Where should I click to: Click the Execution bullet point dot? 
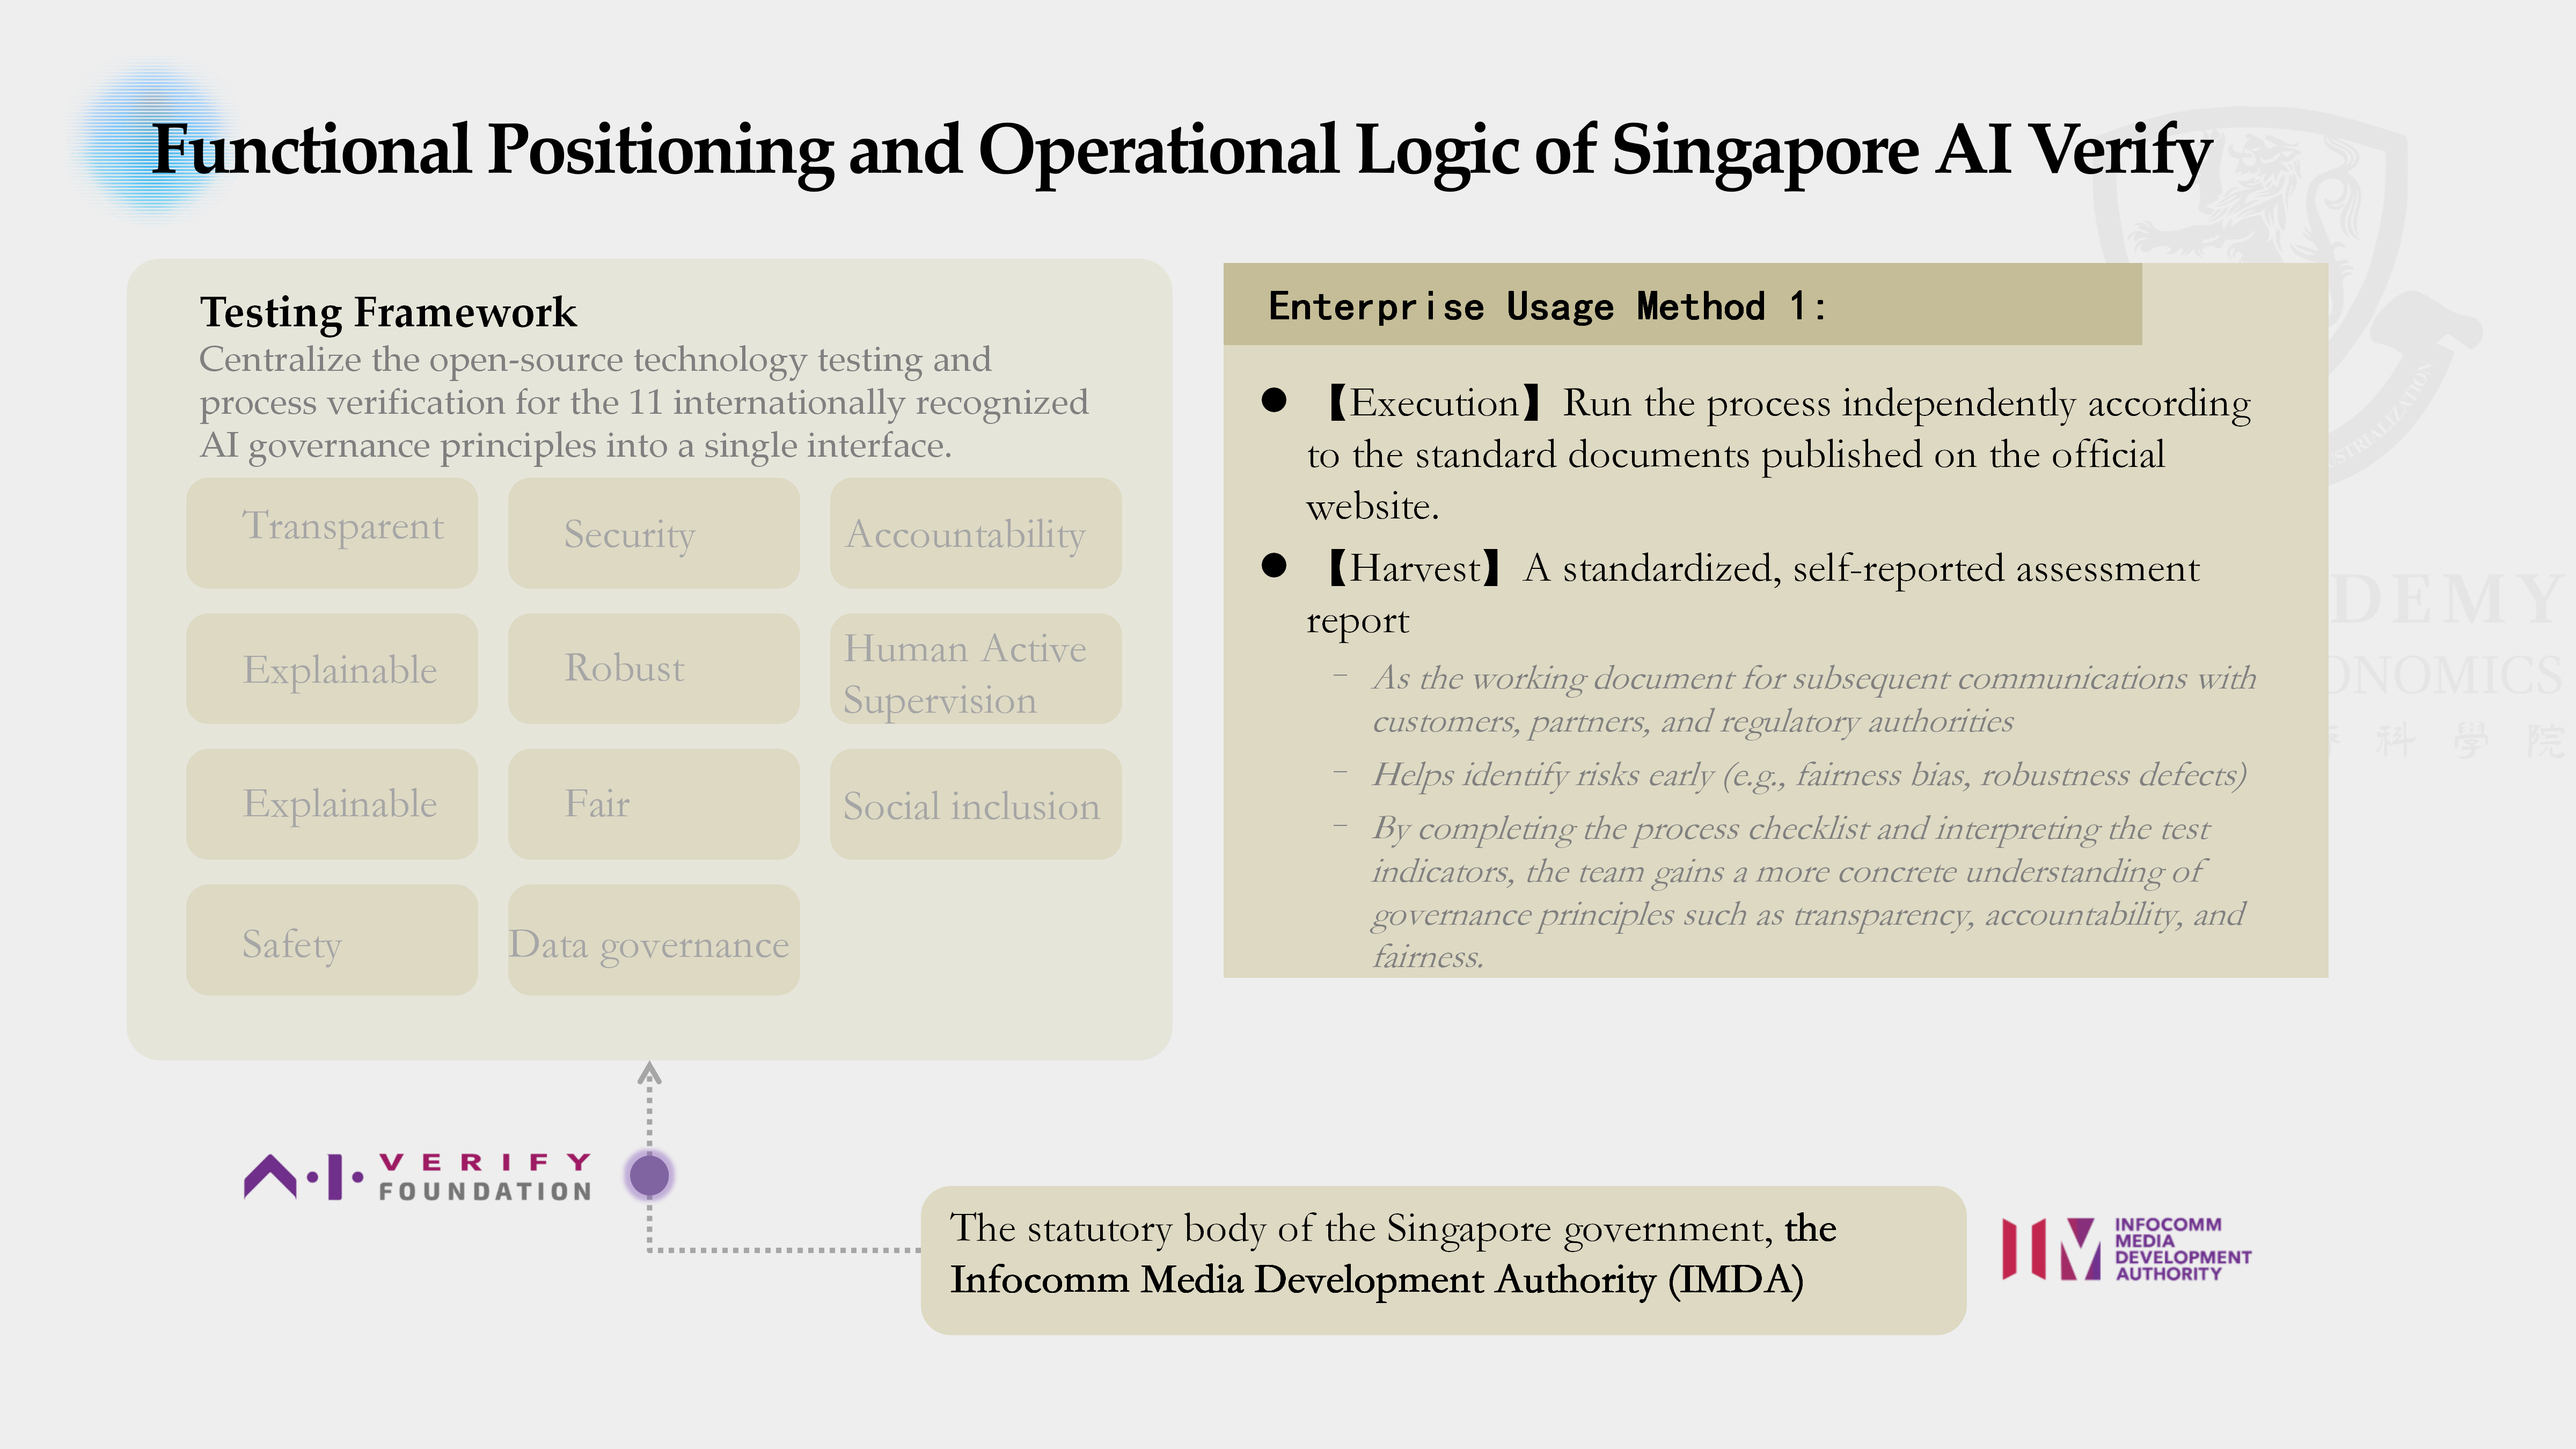pyautogui.click(x=1273, y=401)
